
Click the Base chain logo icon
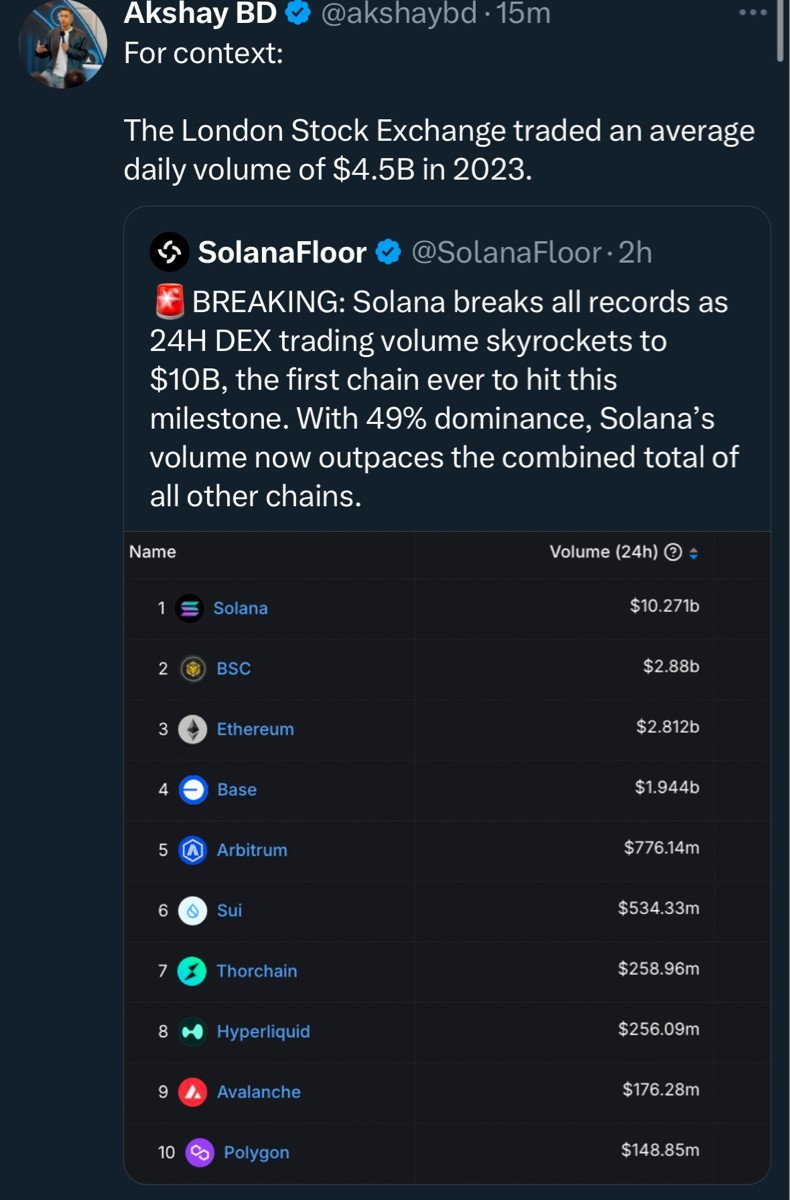(x=192, y=790)
